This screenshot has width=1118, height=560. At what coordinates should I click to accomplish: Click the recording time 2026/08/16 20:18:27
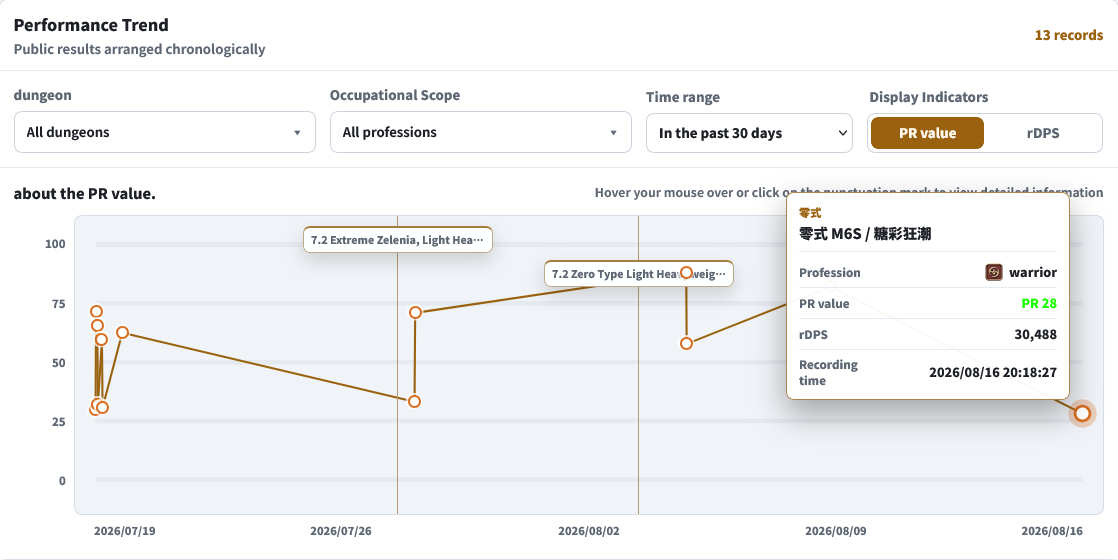(993, 372)
